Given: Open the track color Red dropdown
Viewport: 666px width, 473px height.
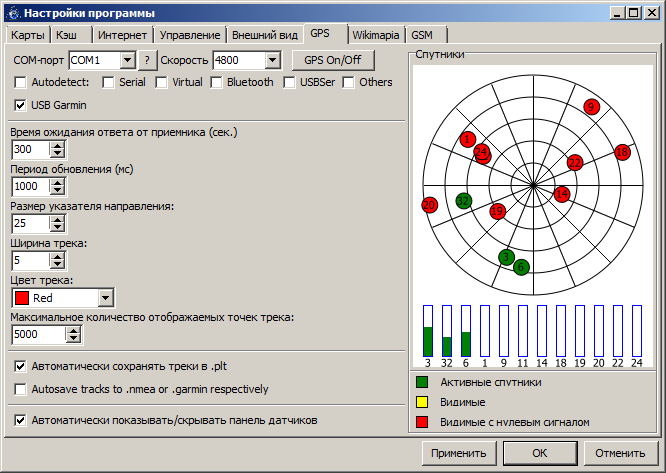Looking at the screenshot, I should click(x=105, y=298).
